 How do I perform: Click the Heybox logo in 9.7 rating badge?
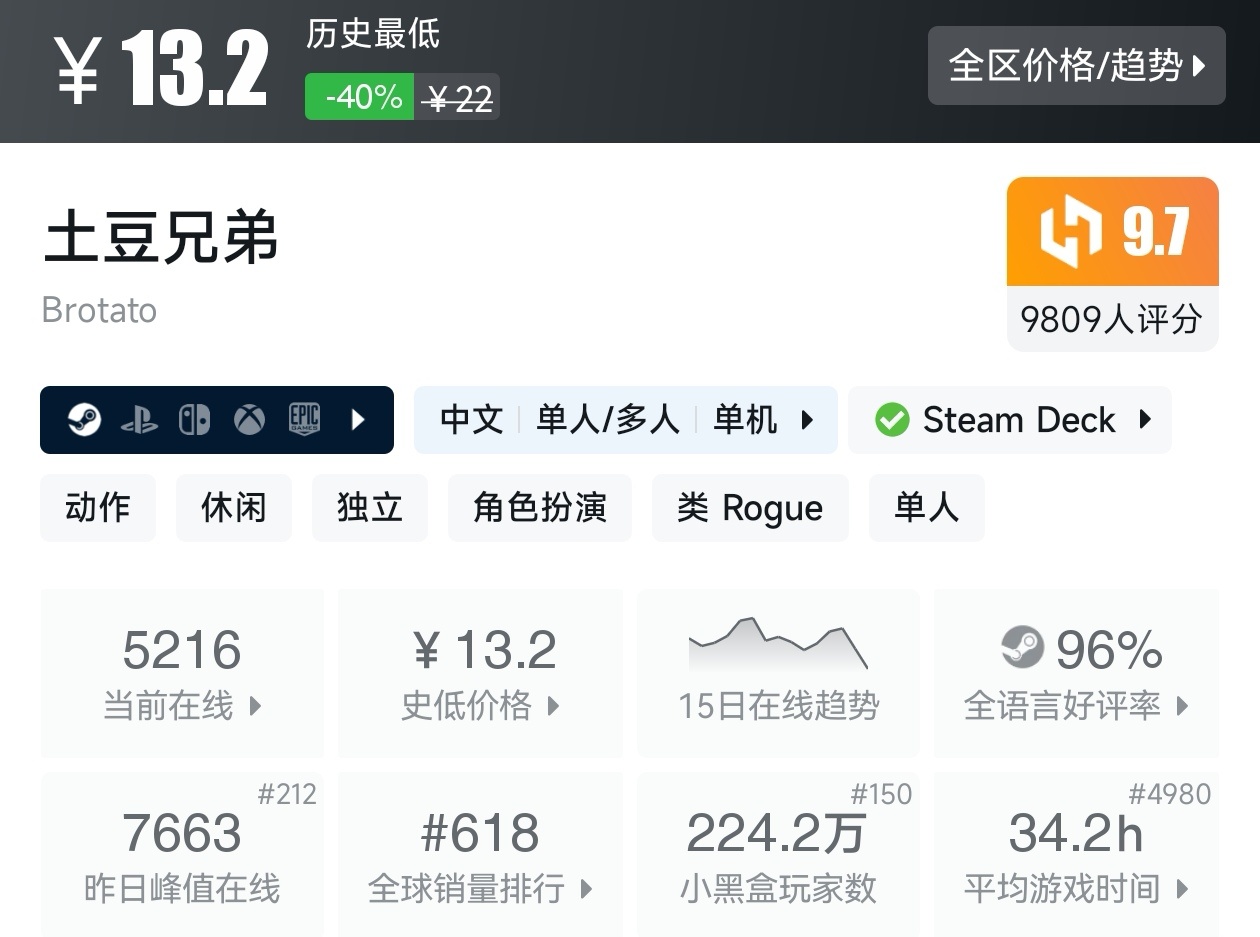click(x=1070, y=232)
